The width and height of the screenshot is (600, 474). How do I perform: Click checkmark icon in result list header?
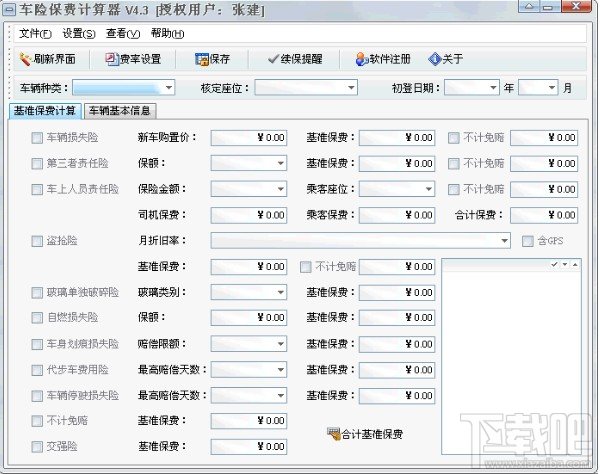coord(554,264)
